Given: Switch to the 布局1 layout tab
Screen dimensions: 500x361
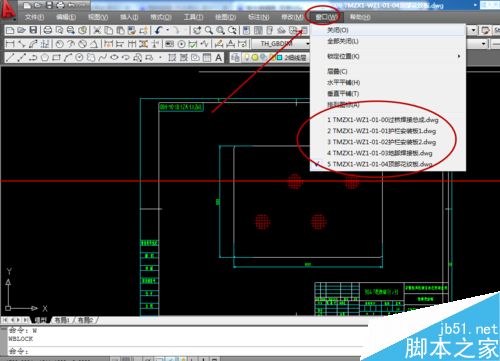Looking at the screenshot, I should (x=62, y=320).
